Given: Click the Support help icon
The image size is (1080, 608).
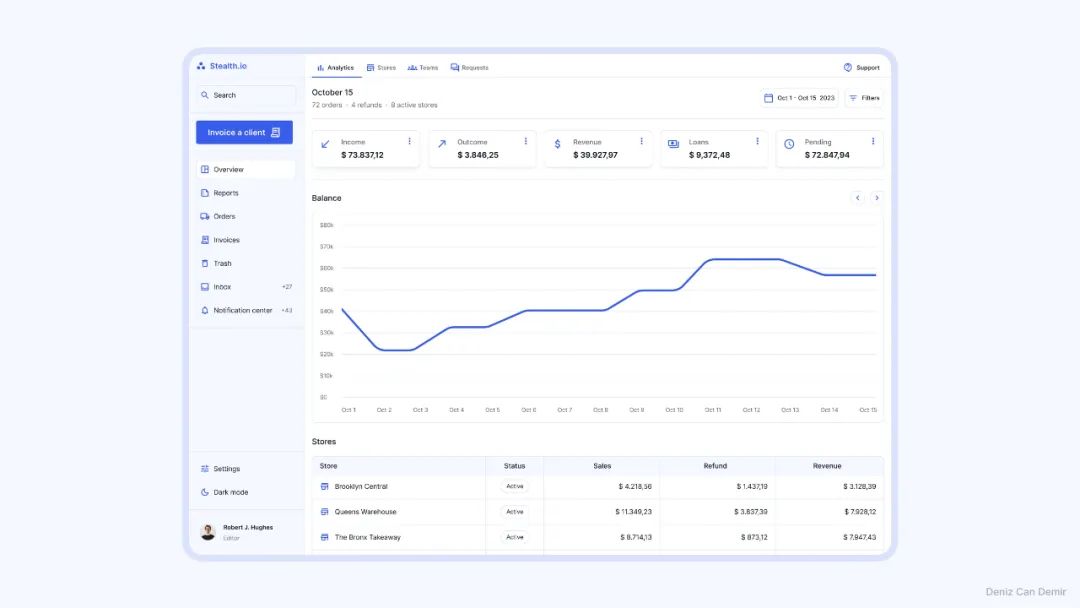Looking at the screenshot, I should click(x=848, y=68).
